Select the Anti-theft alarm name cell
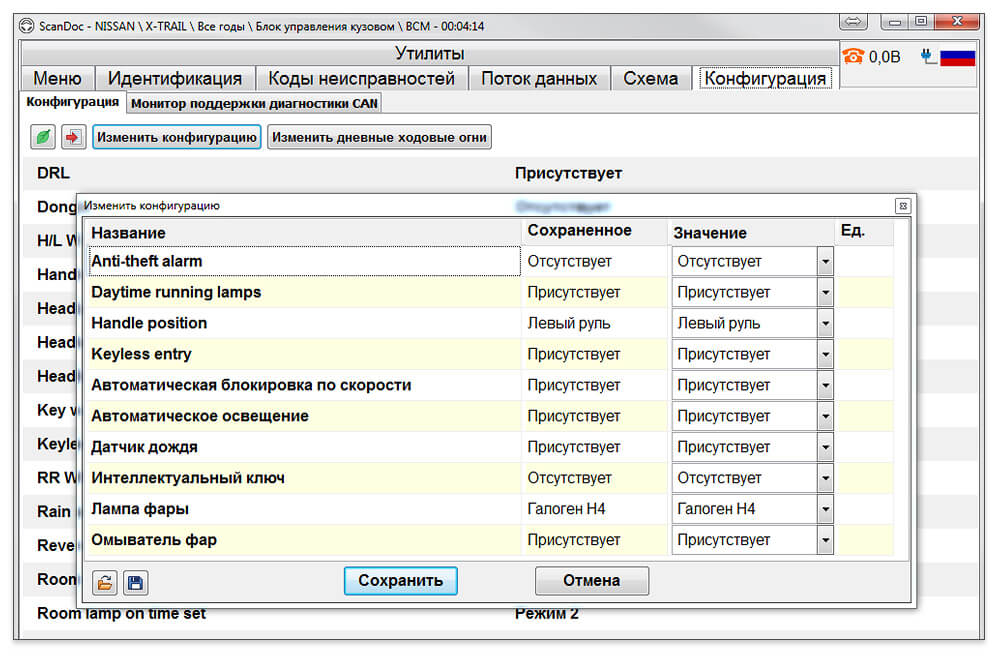This screenshot has width=1000, height=661. 305,262
